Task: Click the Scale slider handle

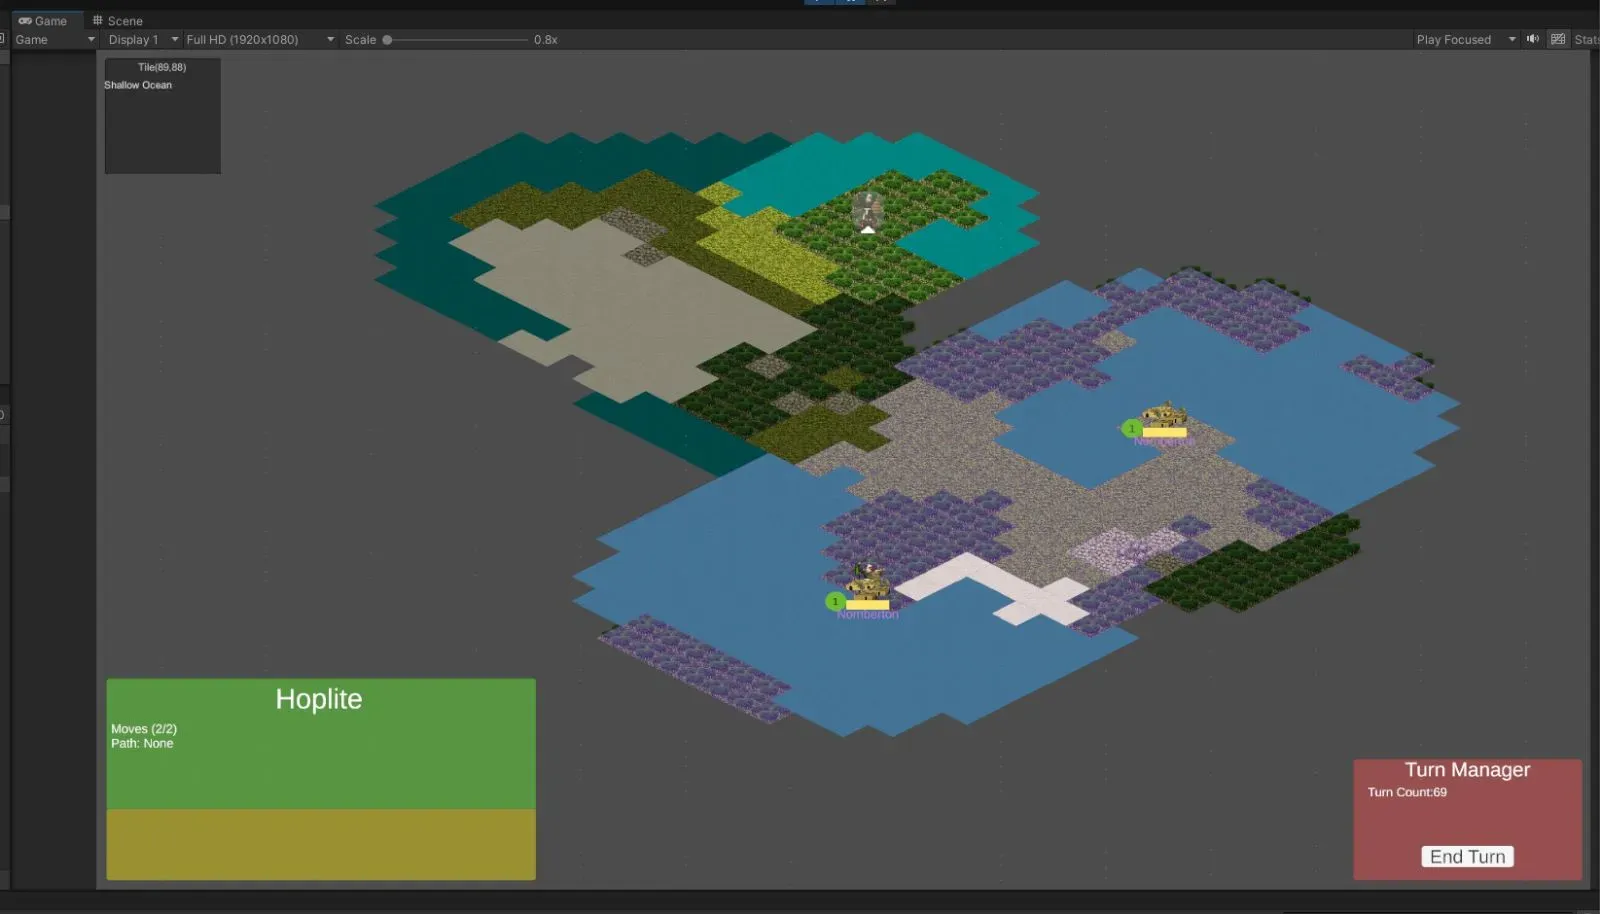Action: (x=387, y=40)
